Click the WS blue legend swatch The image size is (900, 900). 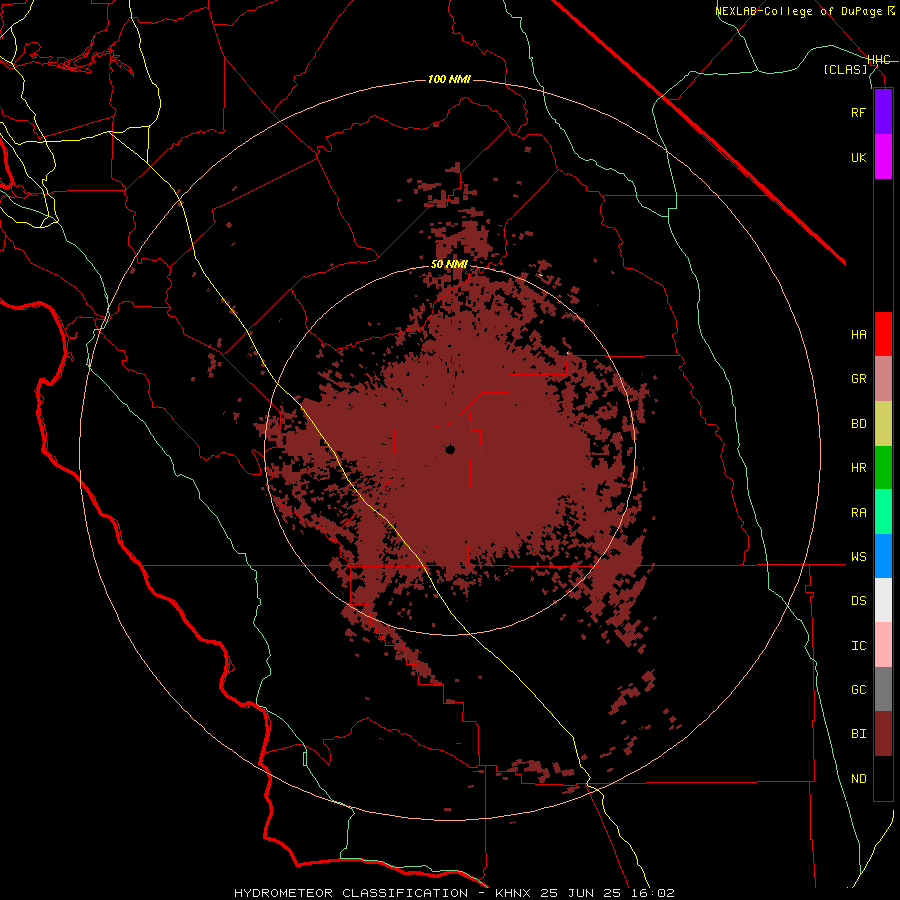click(883, 556)
